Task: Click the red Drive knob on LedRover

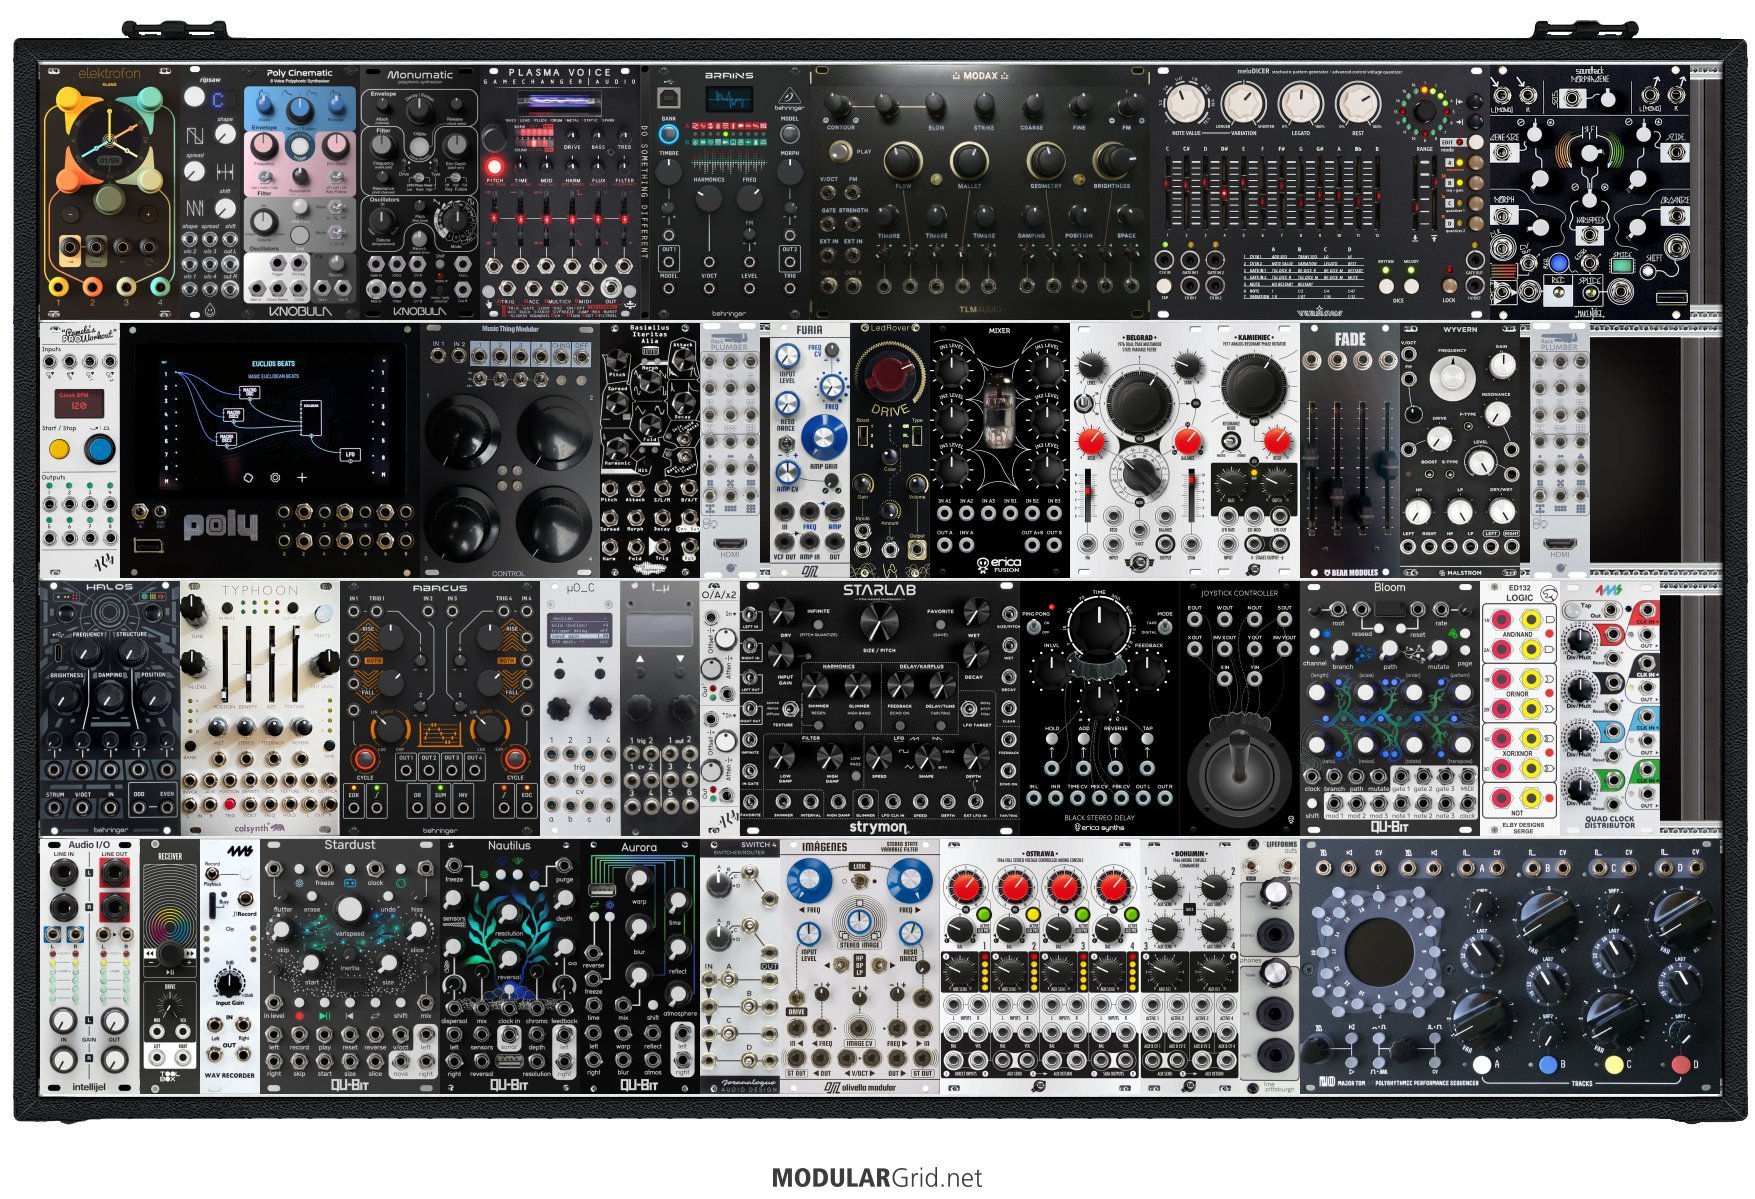Action: tap(889, 375)
